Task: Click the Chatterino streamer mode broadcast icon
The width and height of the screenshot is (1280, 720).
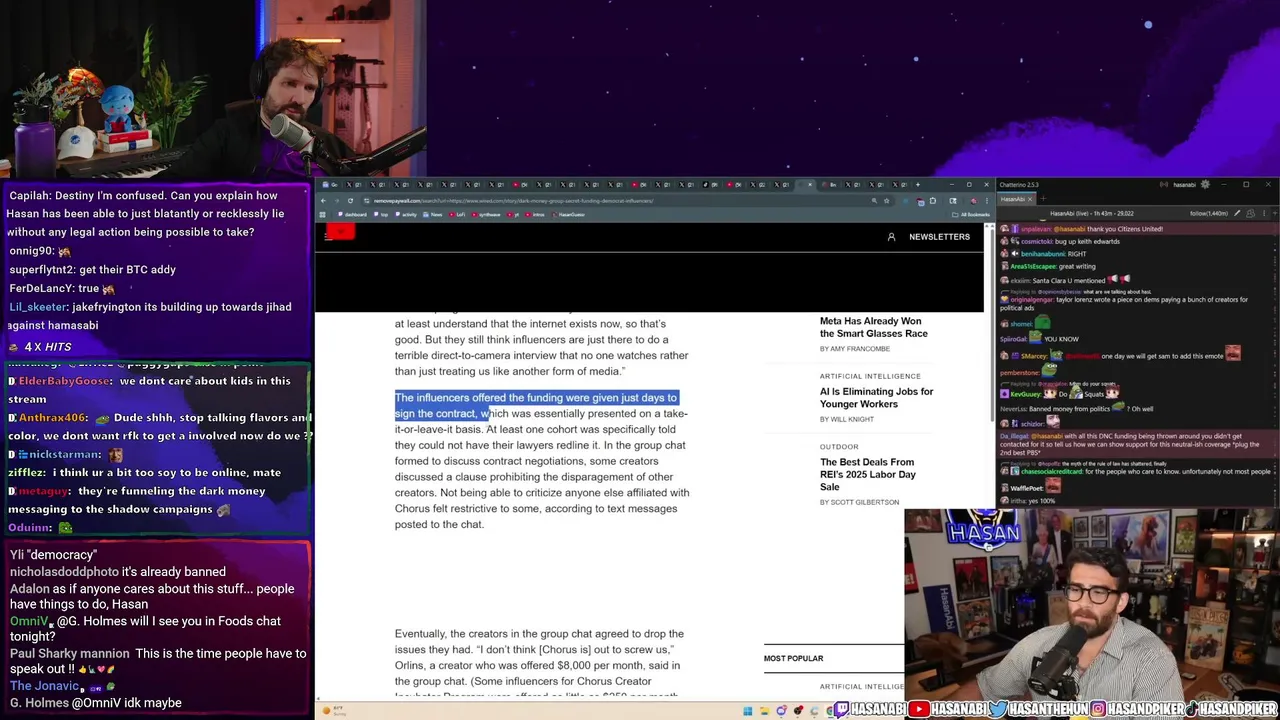Action: [1164, 185]
